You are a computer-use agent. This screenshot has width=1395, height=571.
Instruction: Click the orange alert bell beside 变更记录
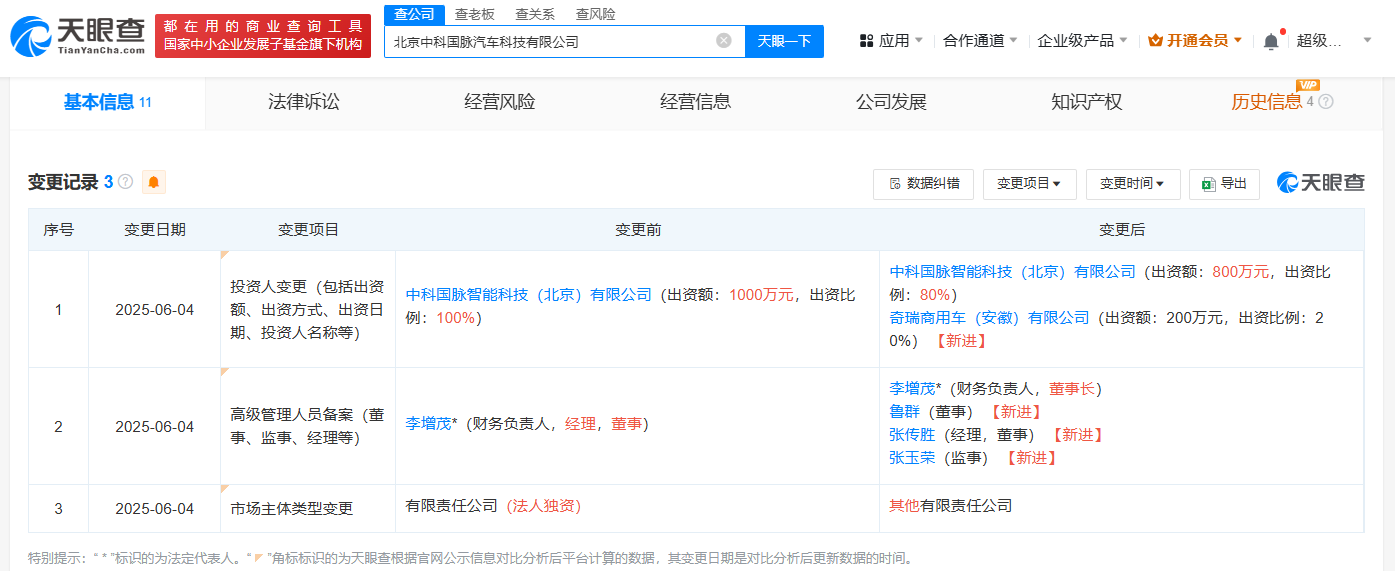154,182
